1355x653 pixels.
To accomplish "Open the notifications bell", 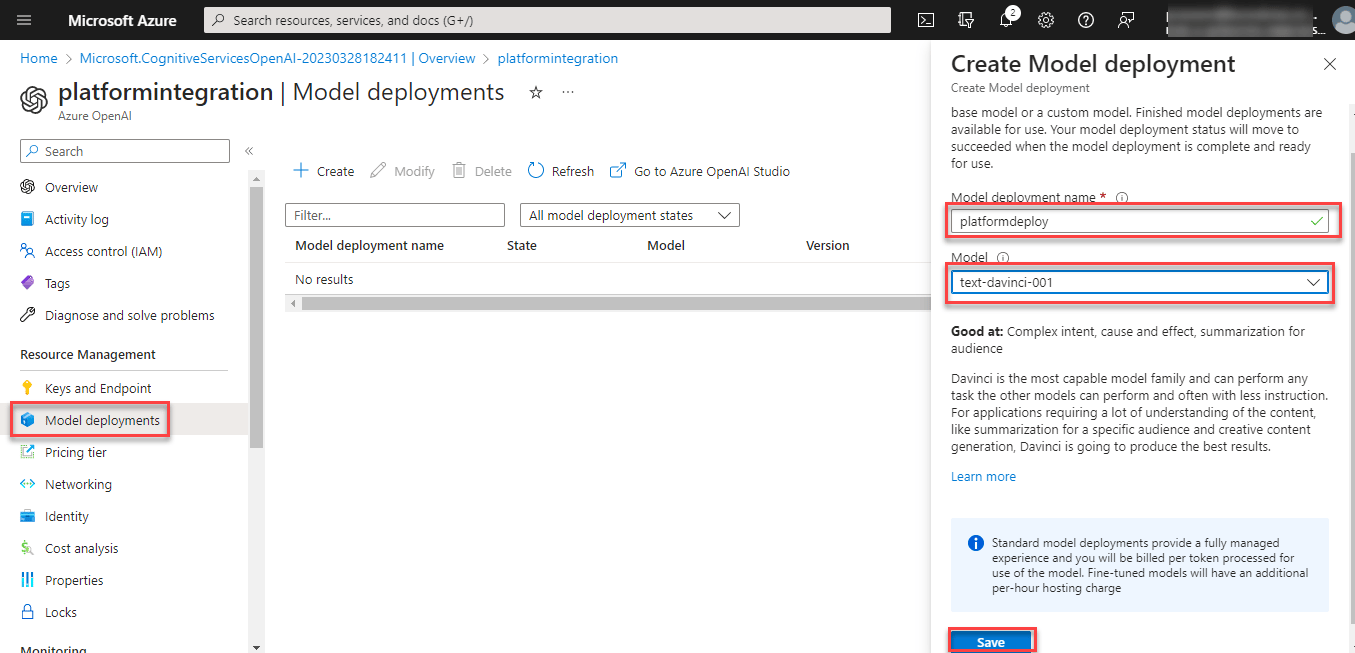I will click(1007, 20).
